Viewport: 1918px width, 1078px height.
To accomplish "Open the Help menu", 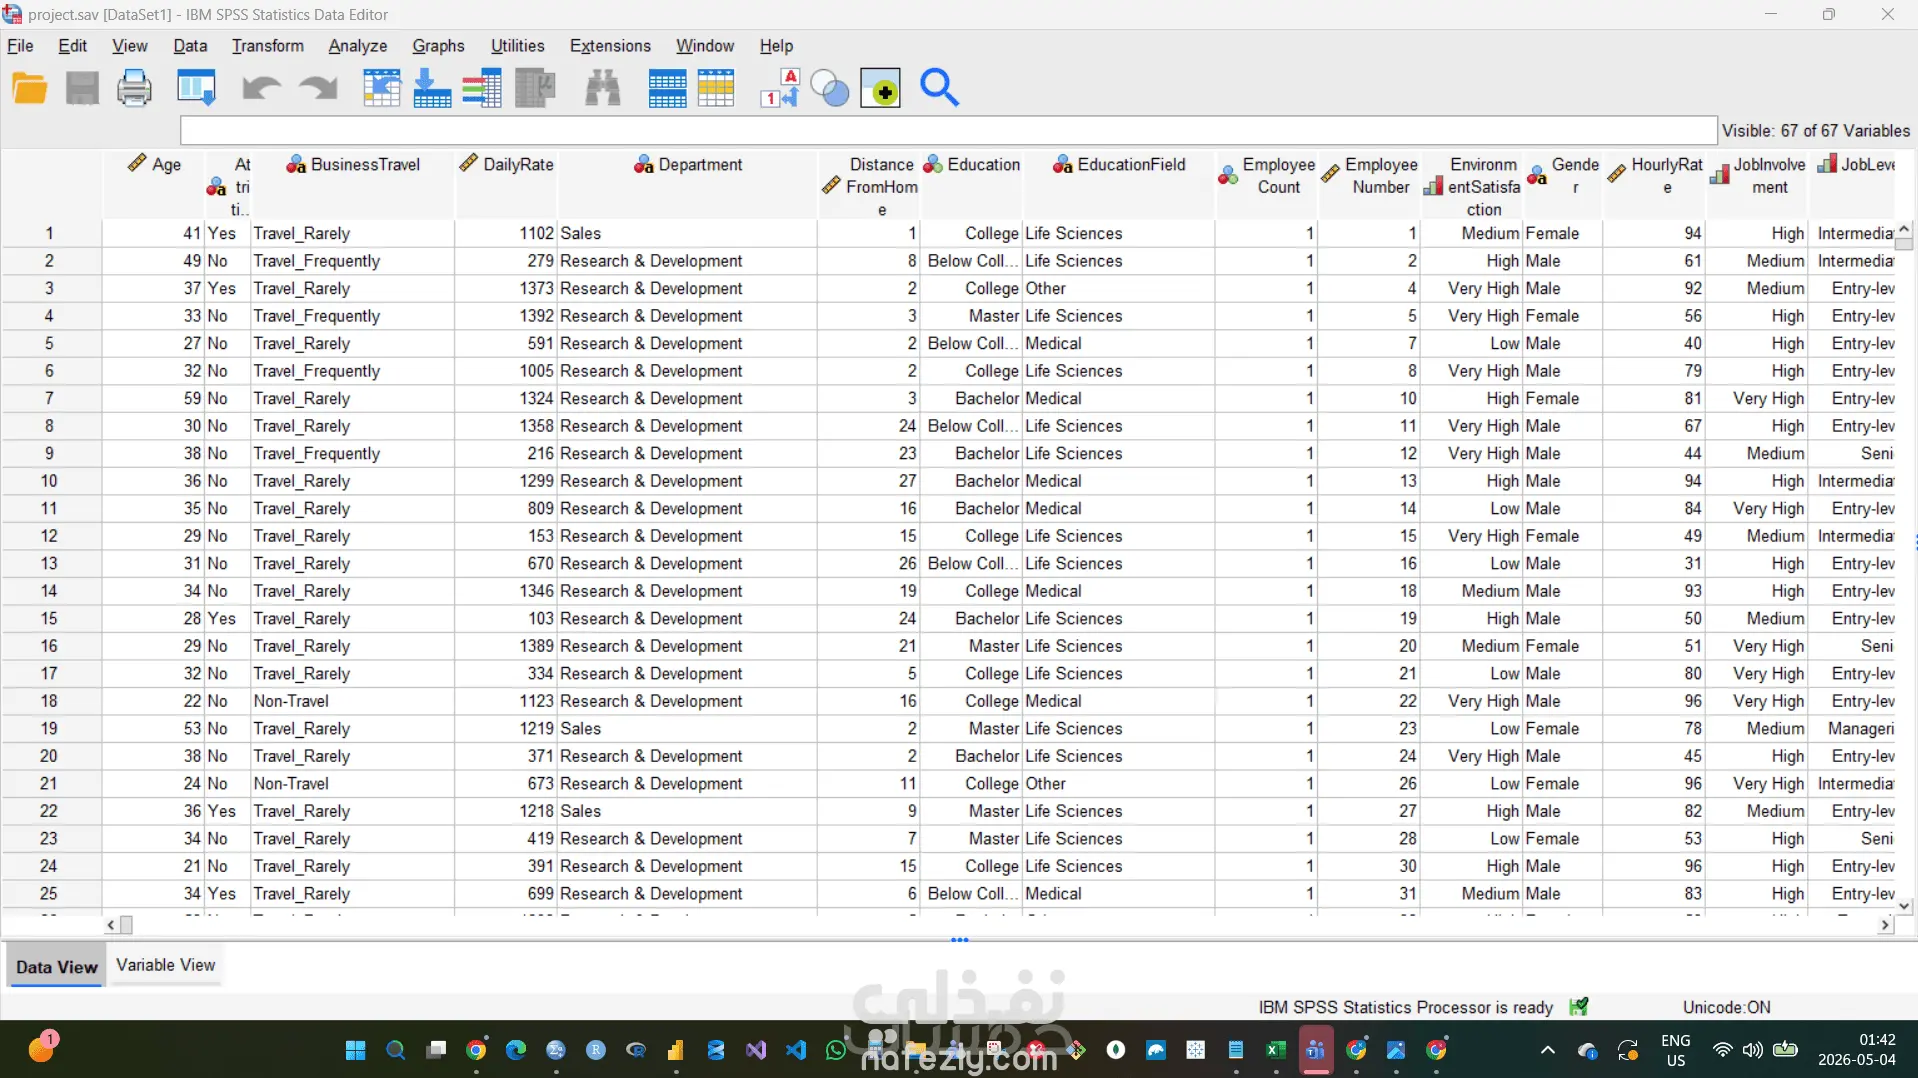I will [x=776, y=46].
